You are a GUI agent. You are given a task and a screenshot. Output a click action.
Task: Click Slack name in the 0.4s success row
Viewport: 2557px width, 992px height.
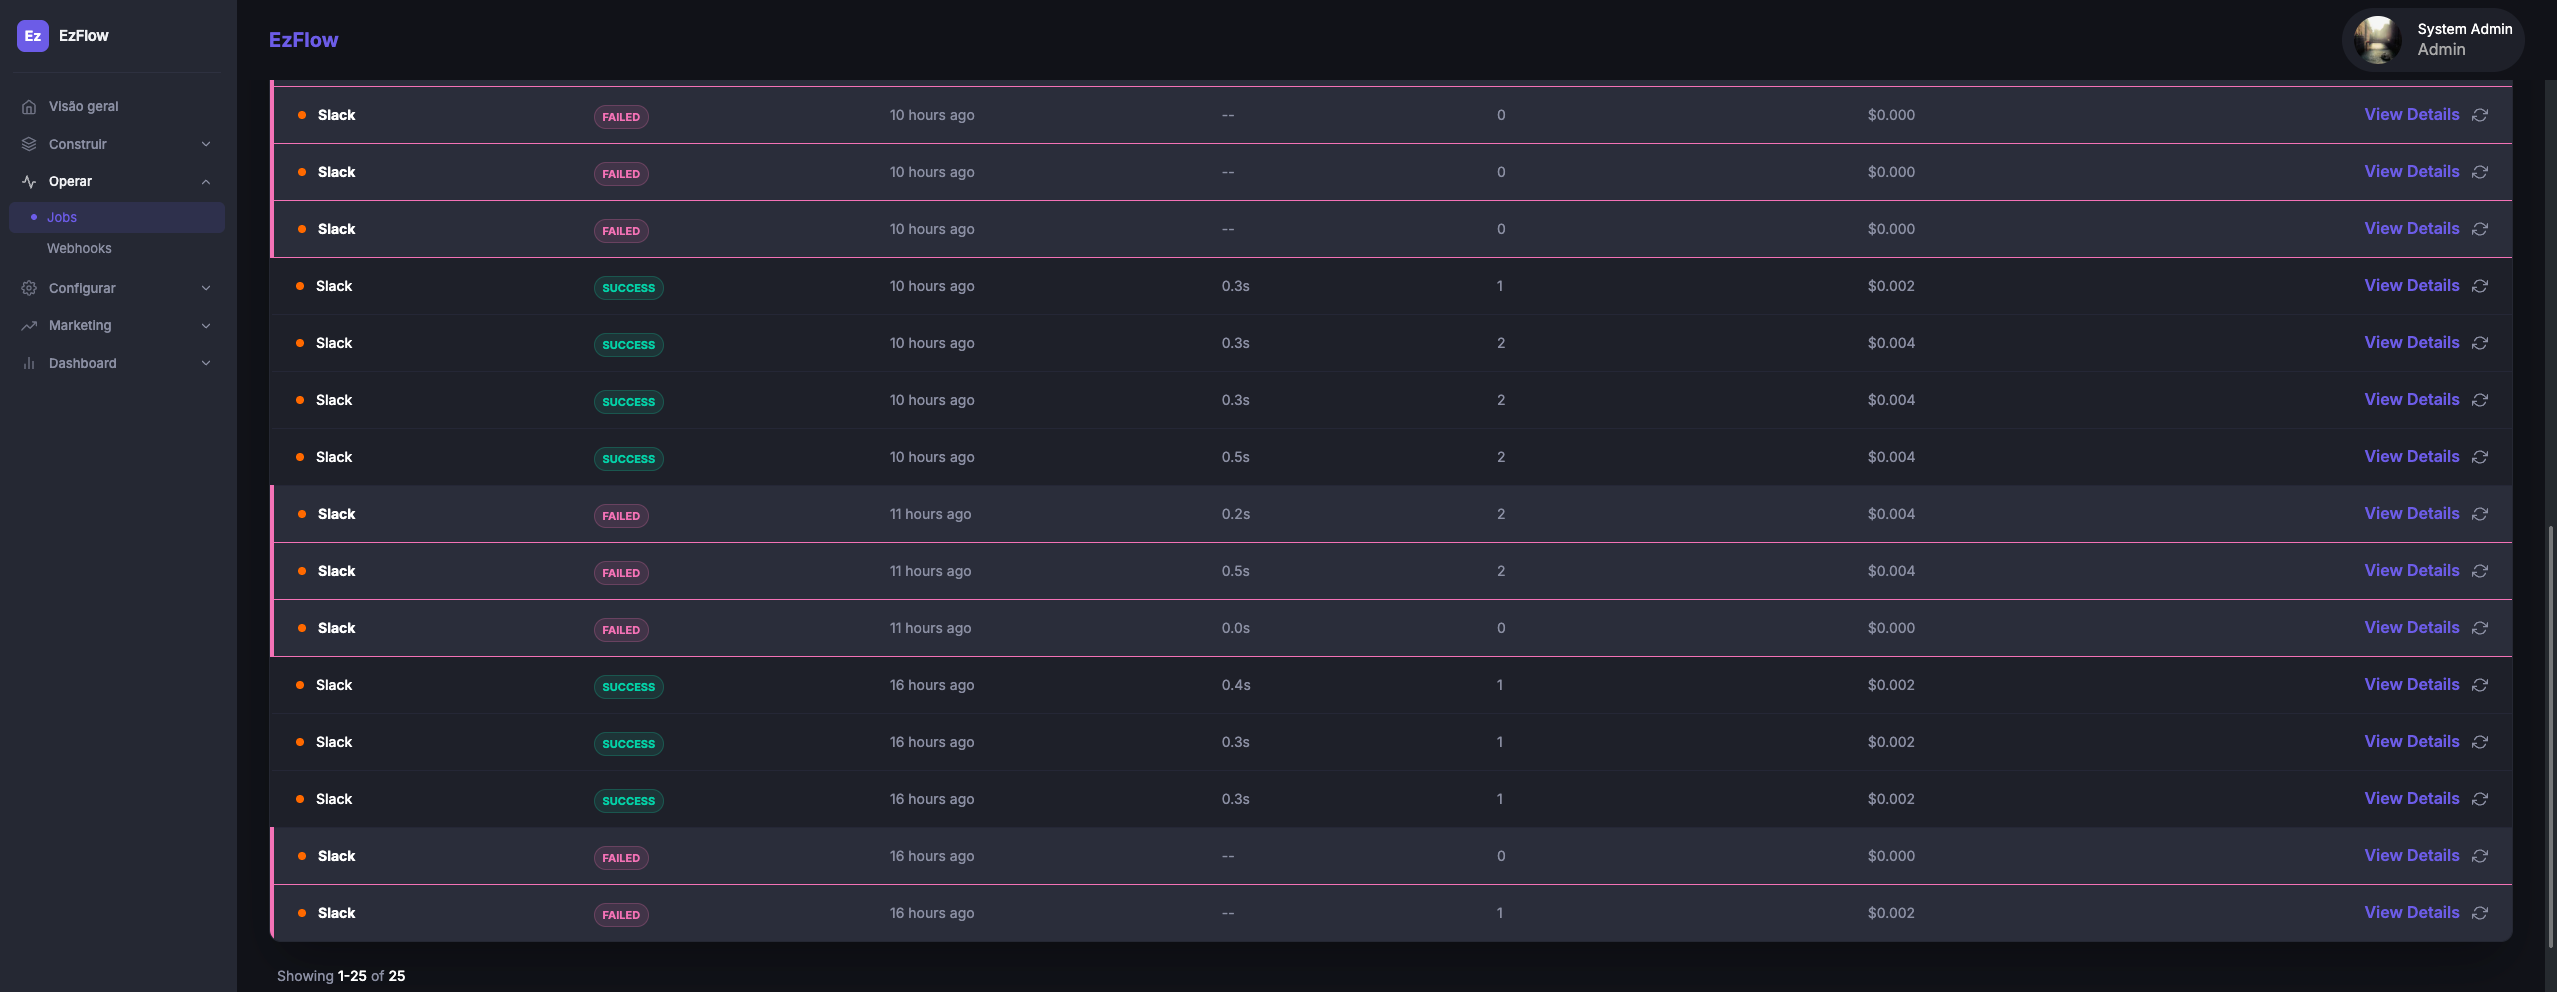click(x=334, y=685)
